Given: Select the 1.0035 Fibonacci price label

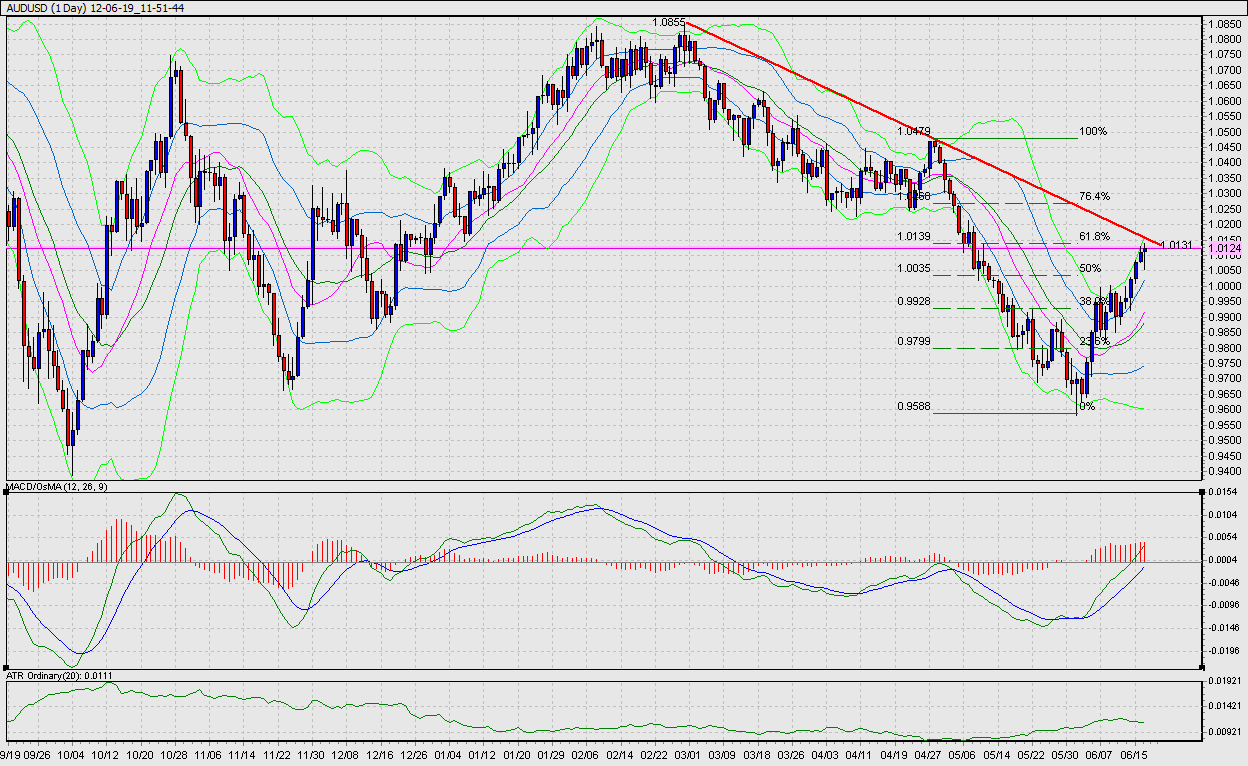Looking at the screenshot, I should point(914,268).
